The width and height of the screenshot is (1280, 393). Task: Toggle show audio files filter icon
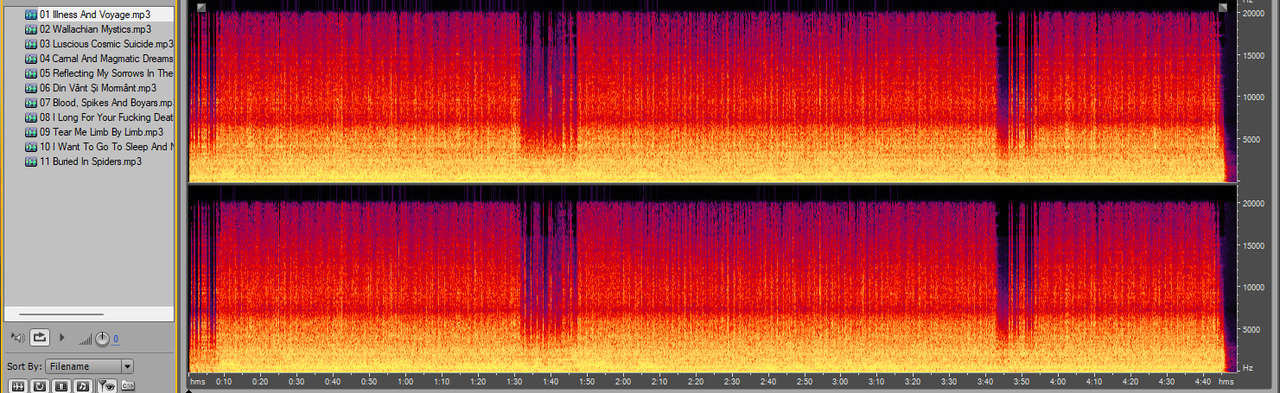pos(17,386)
